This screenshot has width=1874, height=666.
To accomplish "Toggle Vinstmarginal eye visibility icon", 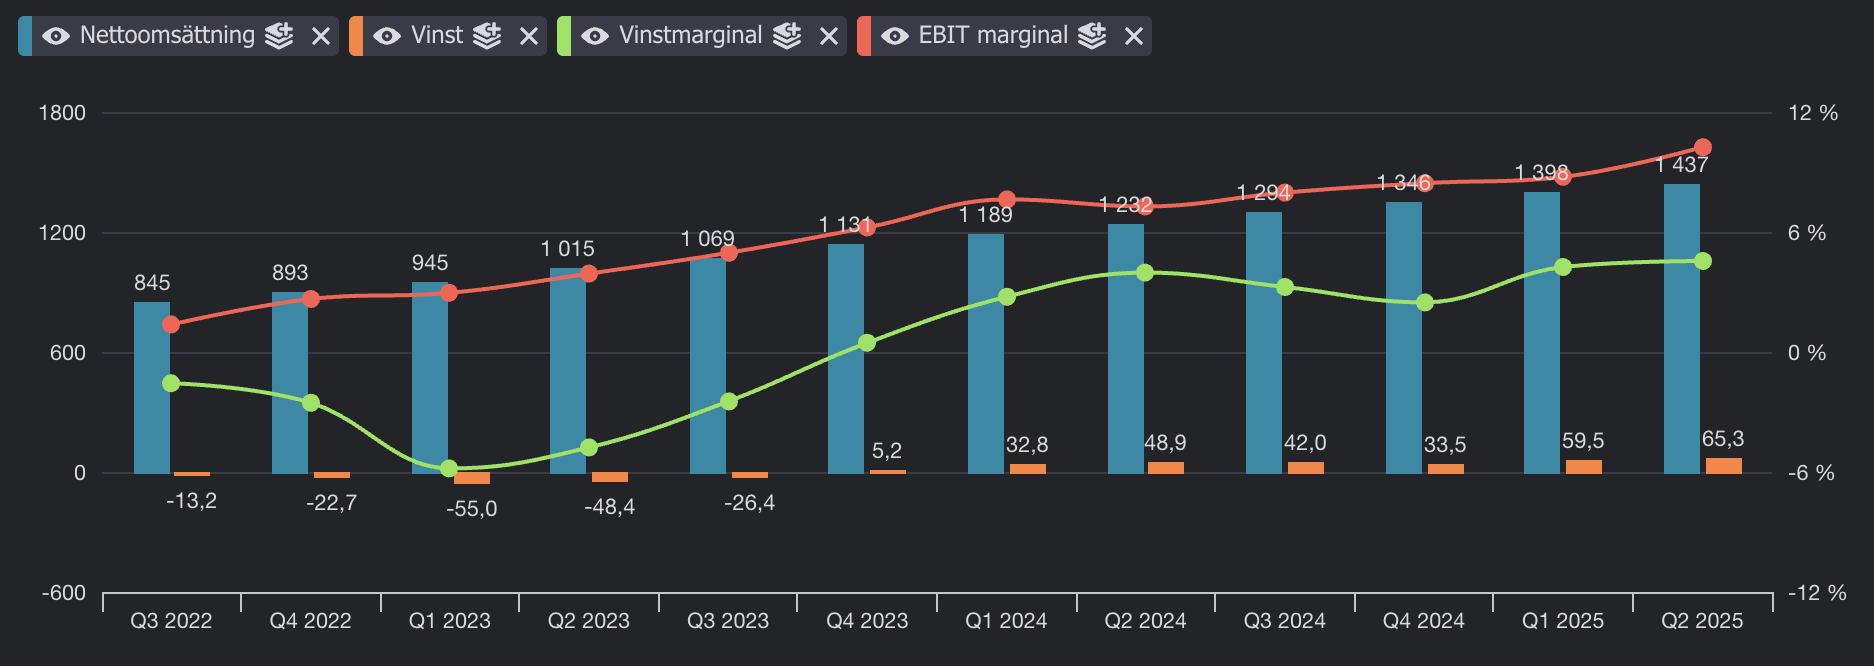I will click(595, 36).
